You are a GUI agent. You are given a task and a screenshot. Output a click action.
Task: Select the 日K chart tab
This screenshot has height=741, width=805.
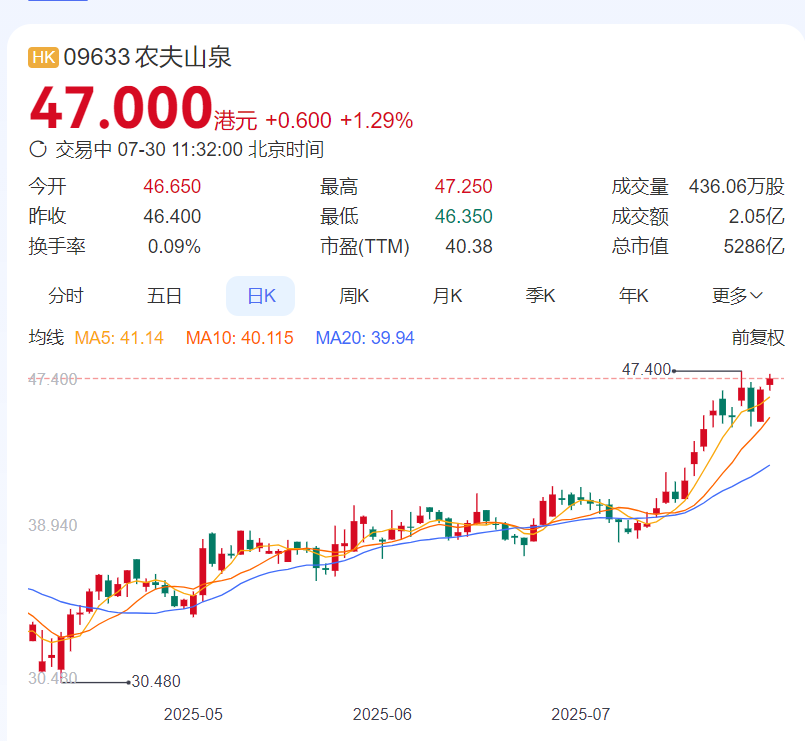(261, 296)
